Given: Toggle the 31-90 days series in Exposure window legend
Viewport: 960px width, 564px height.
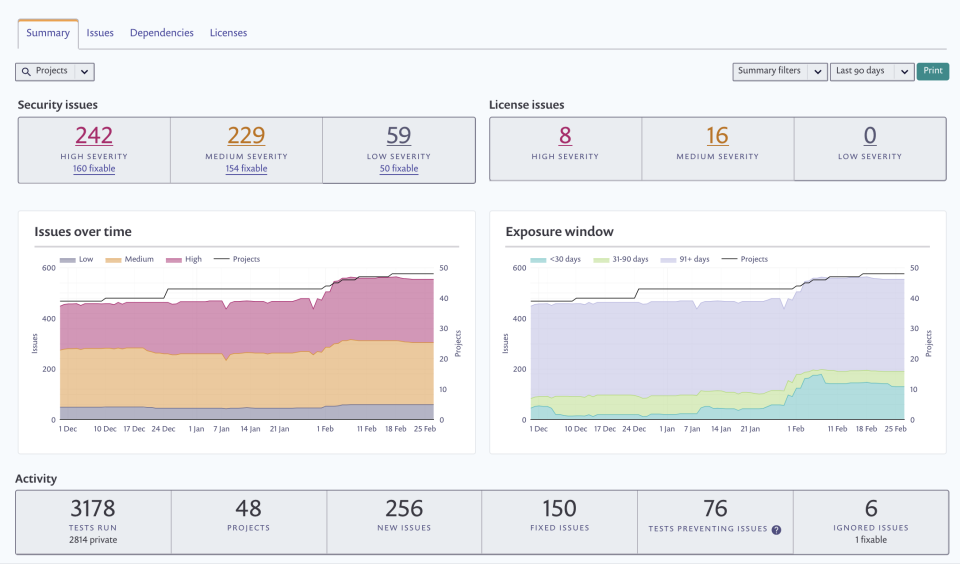Looking at the screenshot, I should [x=621, y=260].
